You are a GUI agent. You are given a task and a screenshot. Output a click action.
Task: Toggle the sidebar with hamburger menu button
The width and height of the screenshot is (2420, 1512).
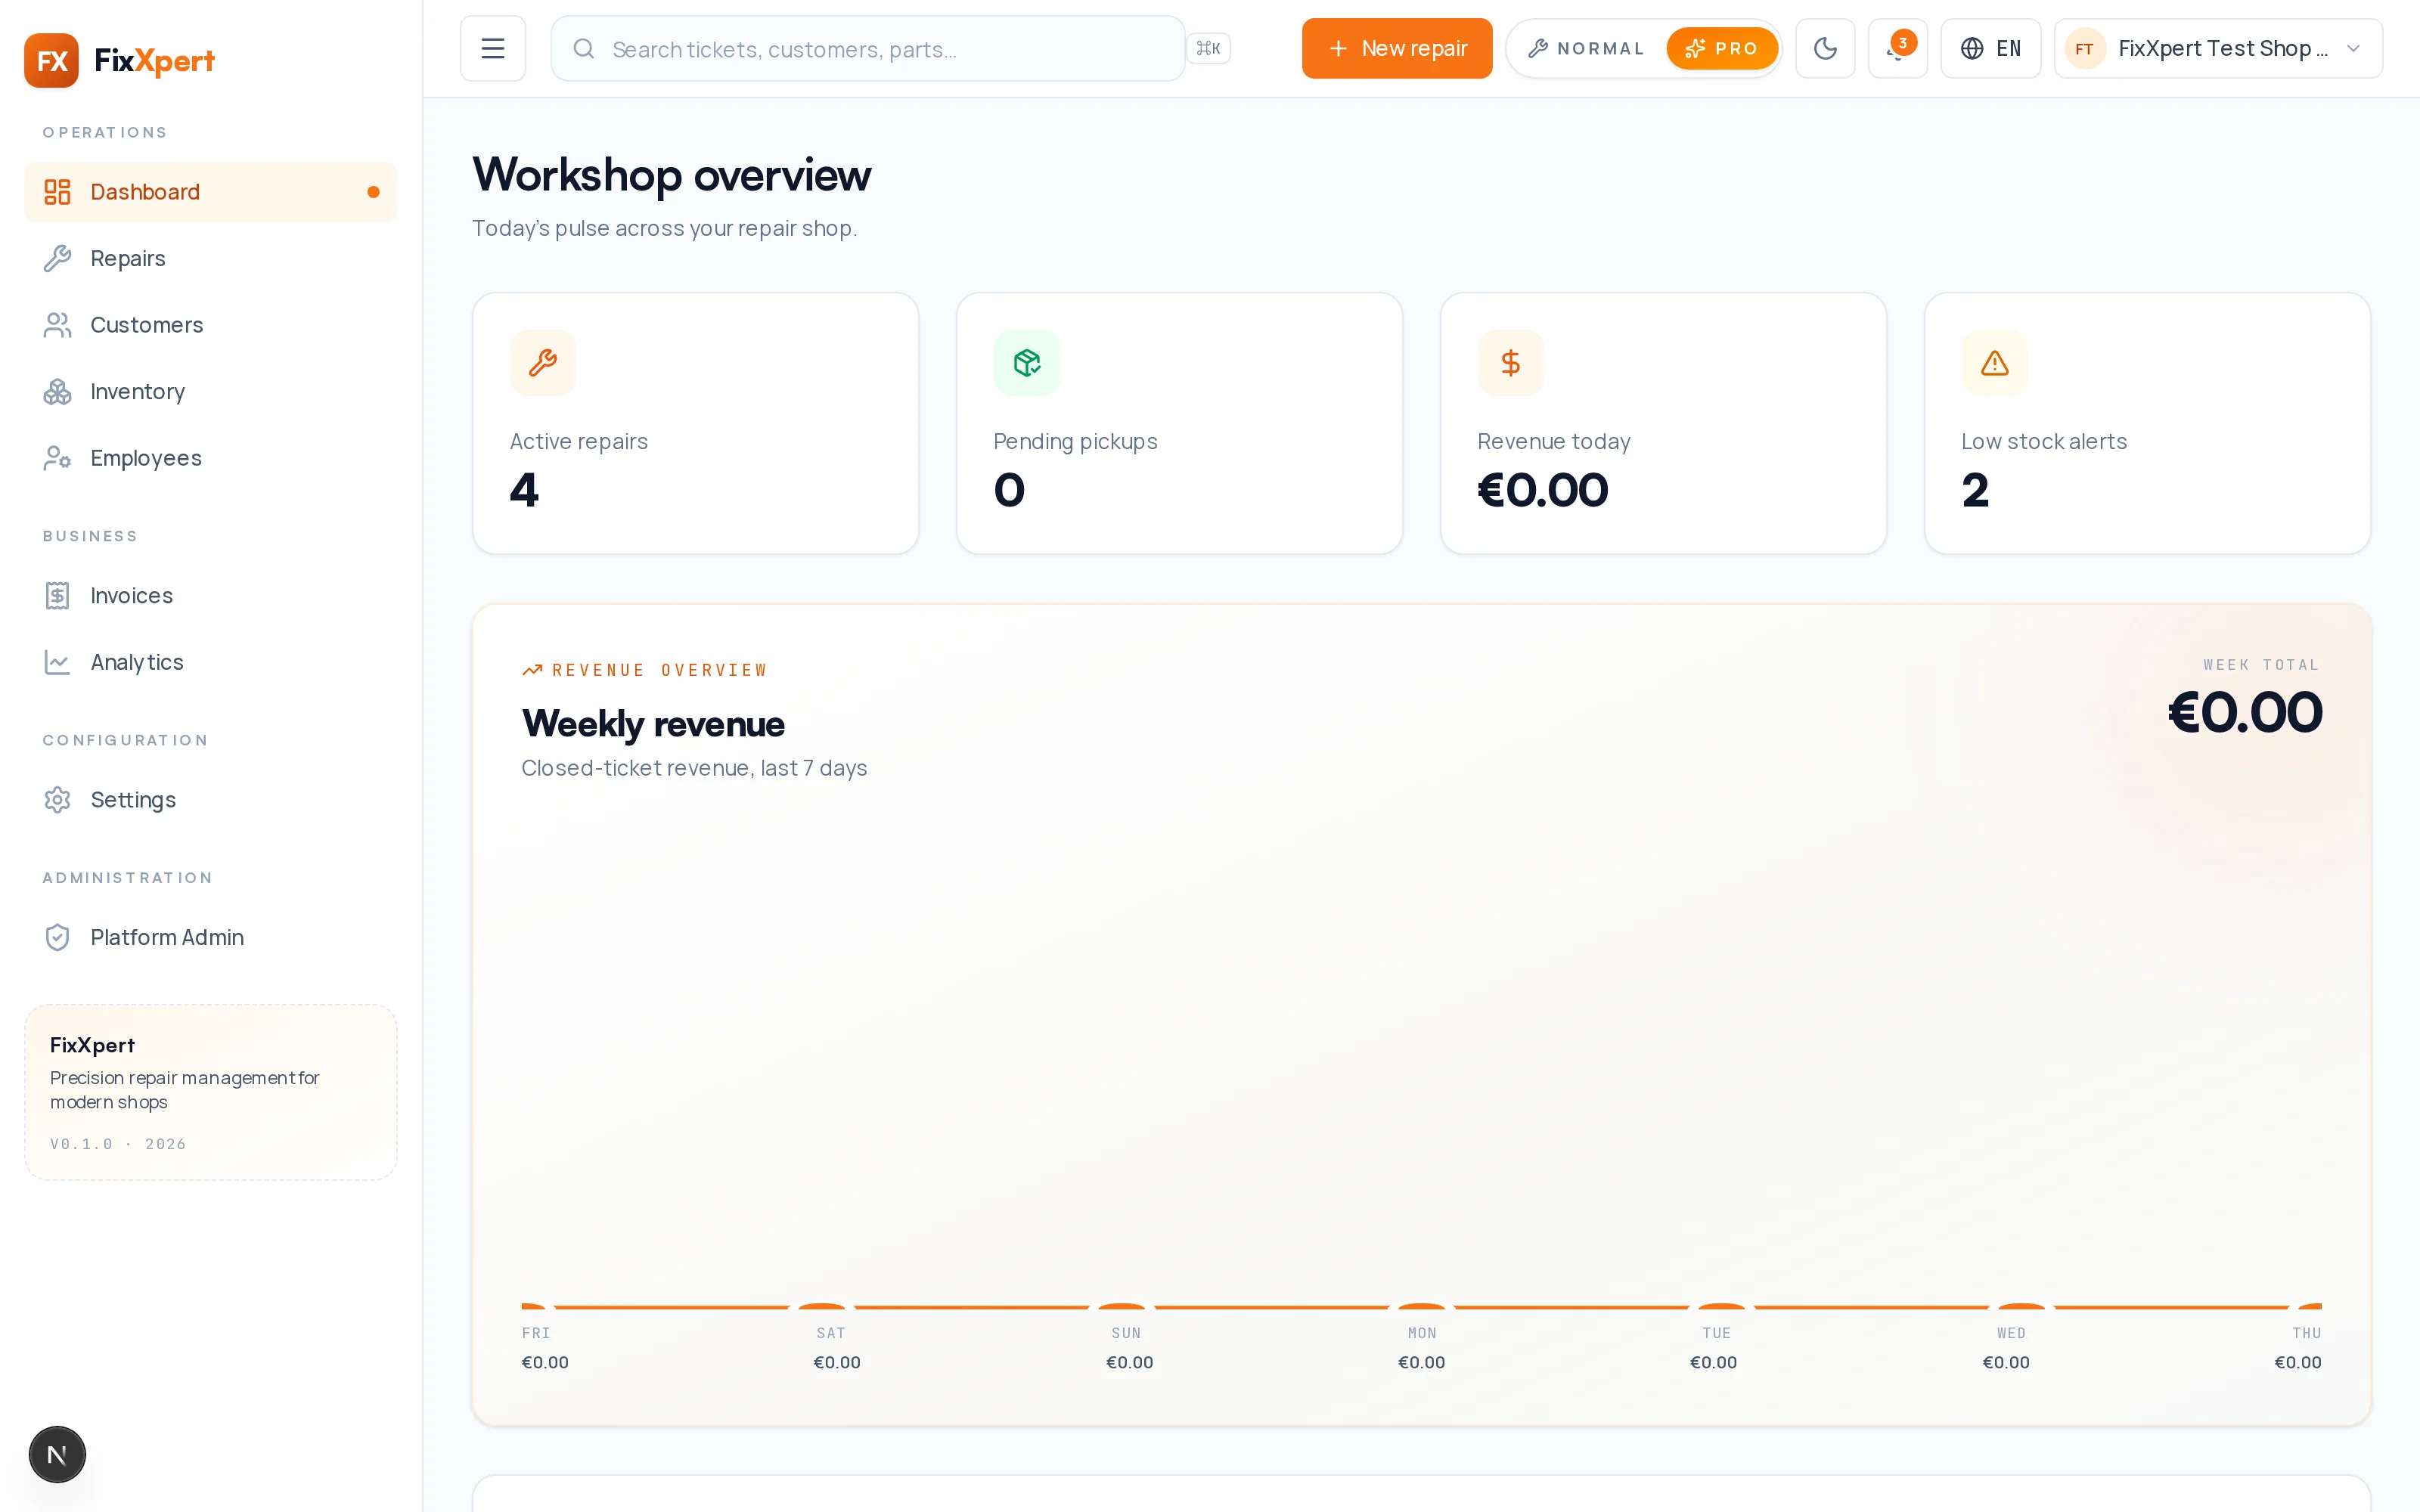click(493, 48)
